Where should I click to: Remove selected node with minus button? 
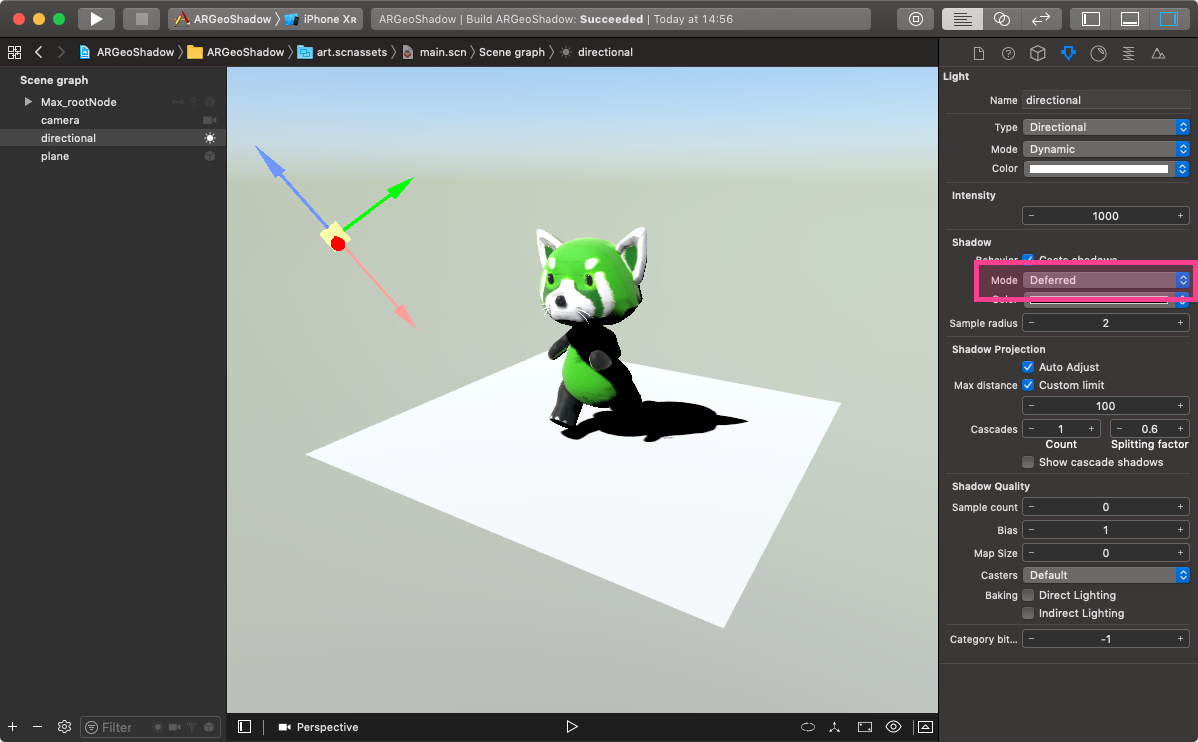point(37,727)
